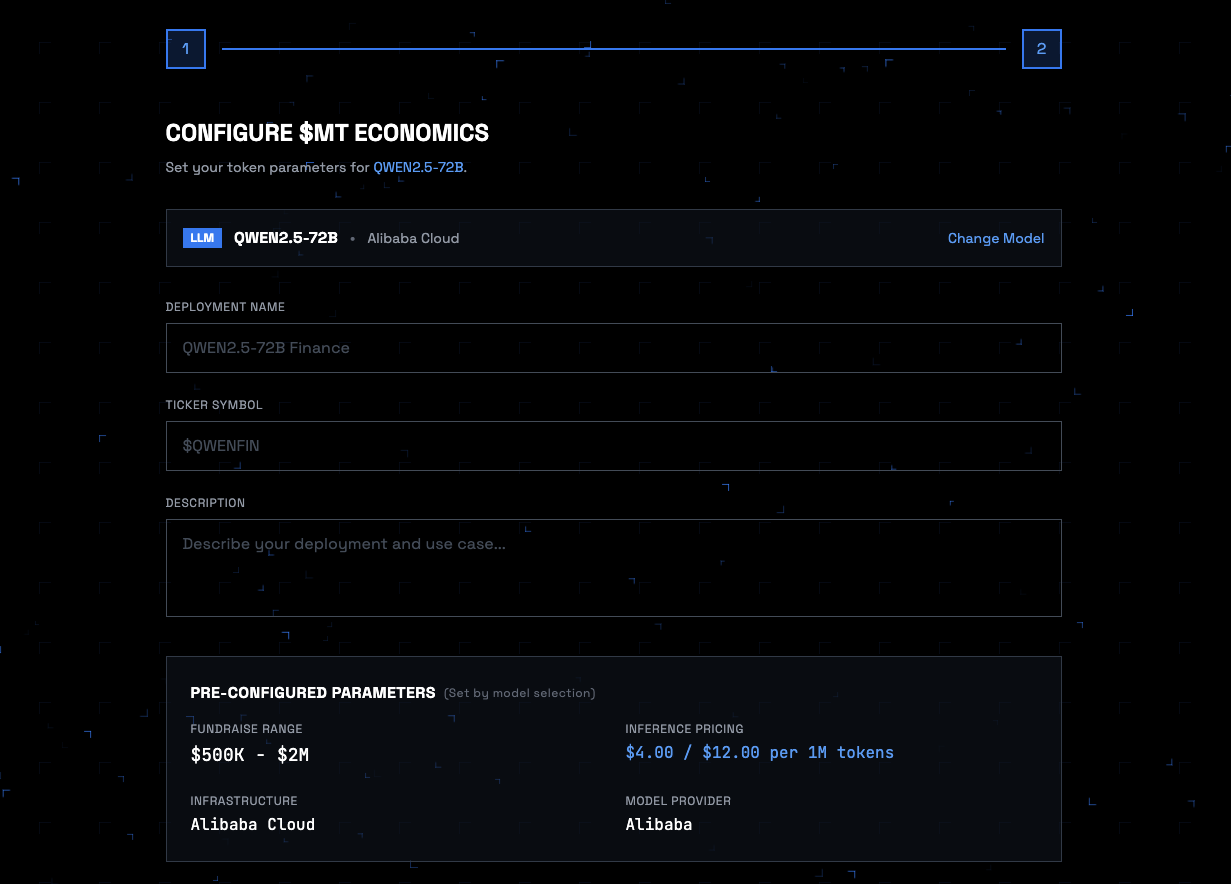Screen dimensions: 1231x884
Task: Click the inference pricing per 1M tokens value
Action: click(759, 752)
